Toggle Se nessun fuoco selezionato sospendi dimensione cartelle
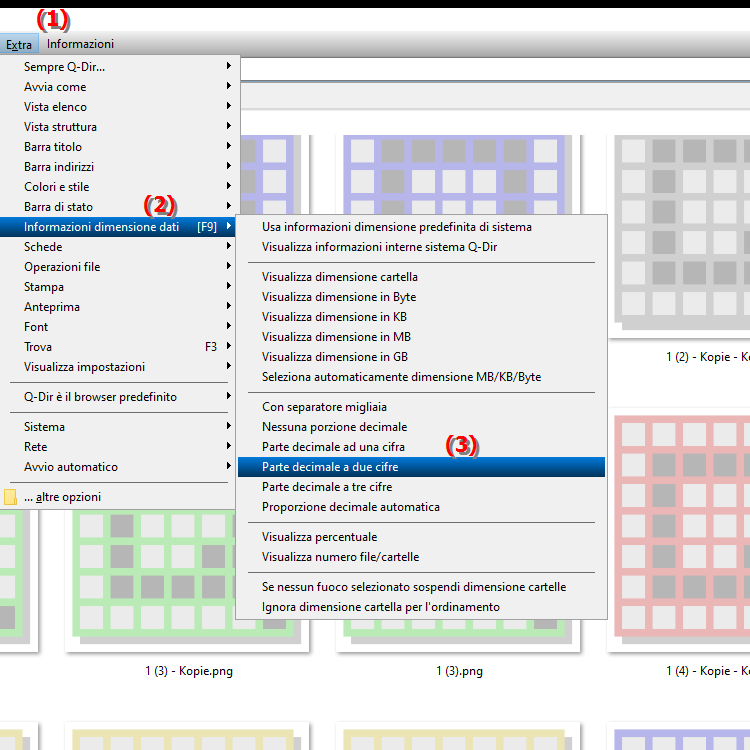This screenshot has width=750, height=750. (421, 587)
